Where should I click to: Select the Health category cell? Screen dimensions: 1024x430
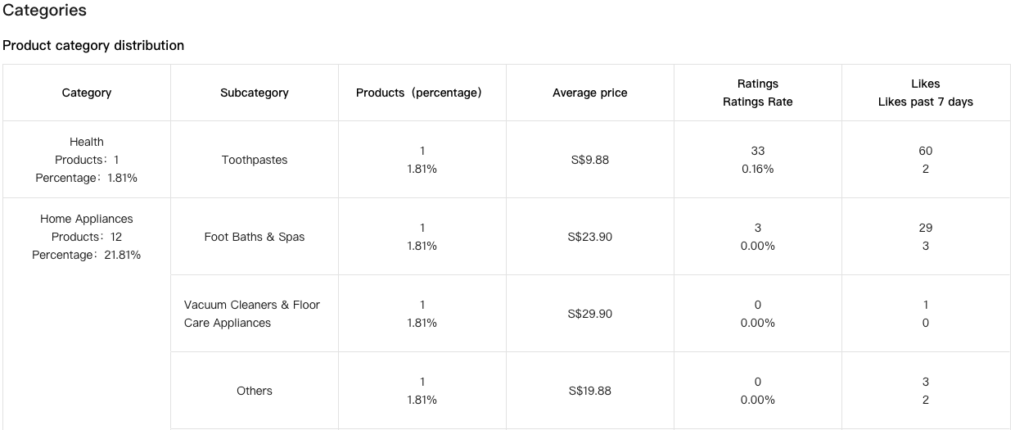click(x=87, y=159)
